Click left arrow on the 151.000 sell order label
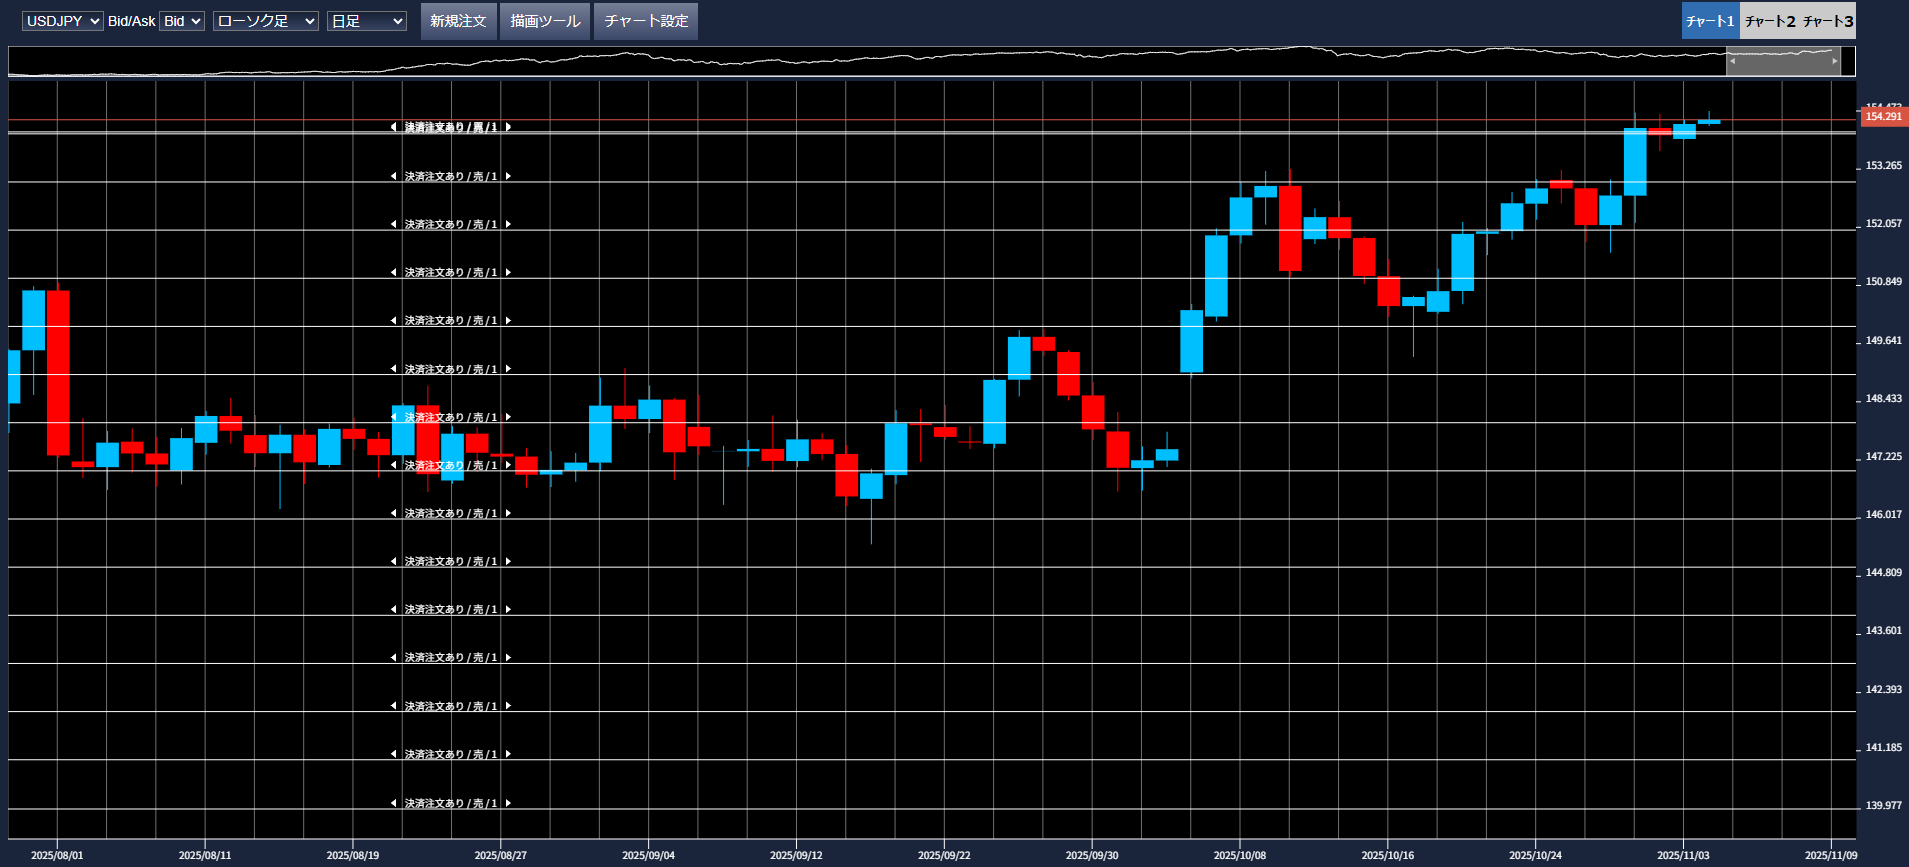 pos(393,272)
